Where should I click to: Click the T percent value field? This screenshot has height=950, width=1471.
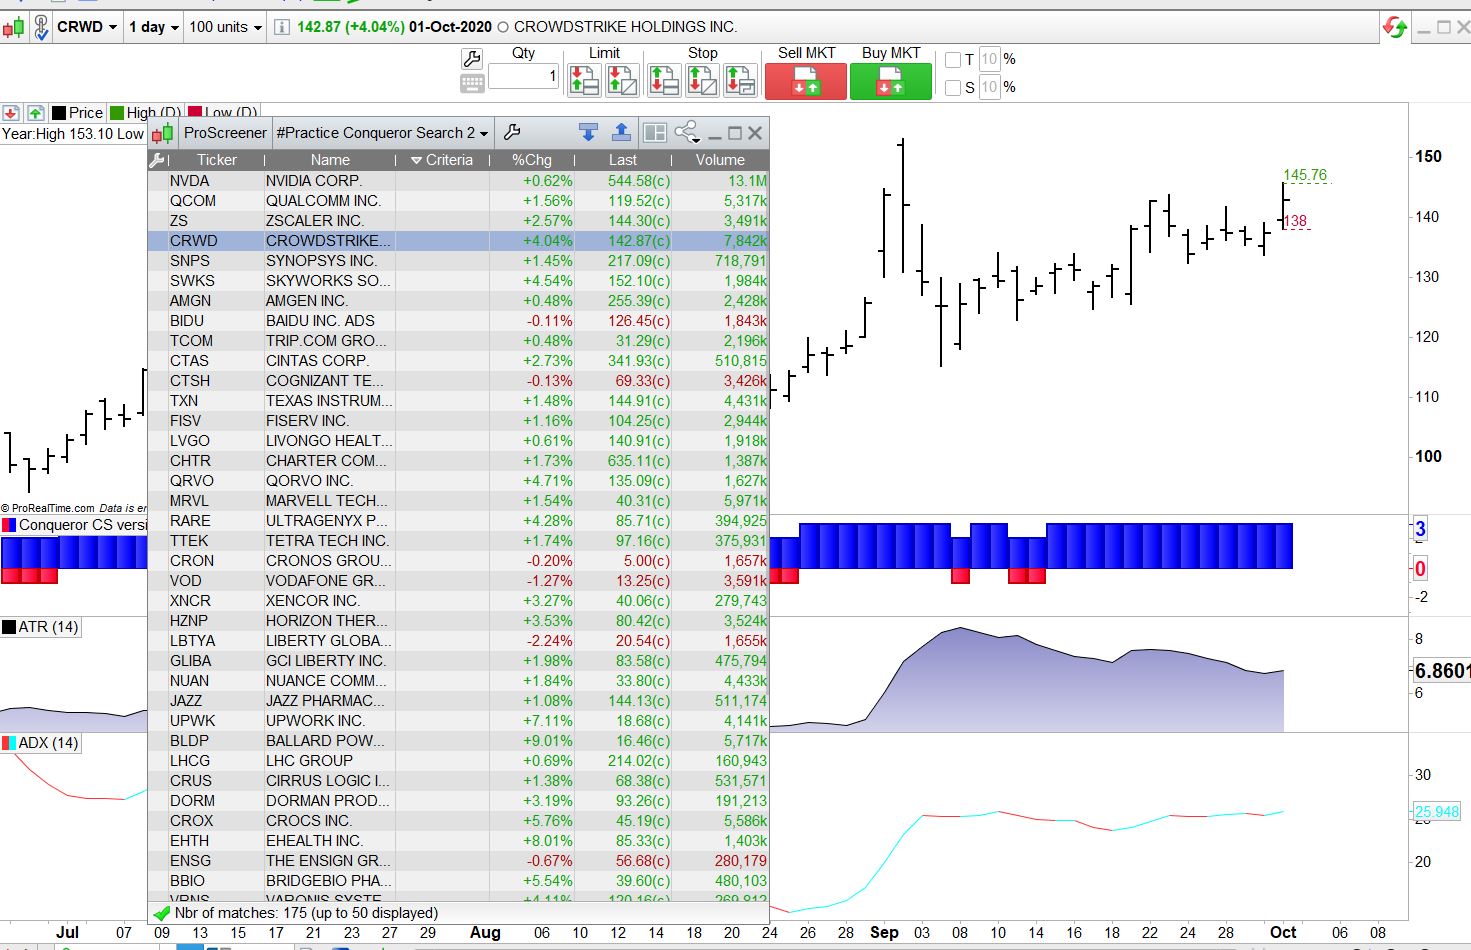tap(989, 60)
